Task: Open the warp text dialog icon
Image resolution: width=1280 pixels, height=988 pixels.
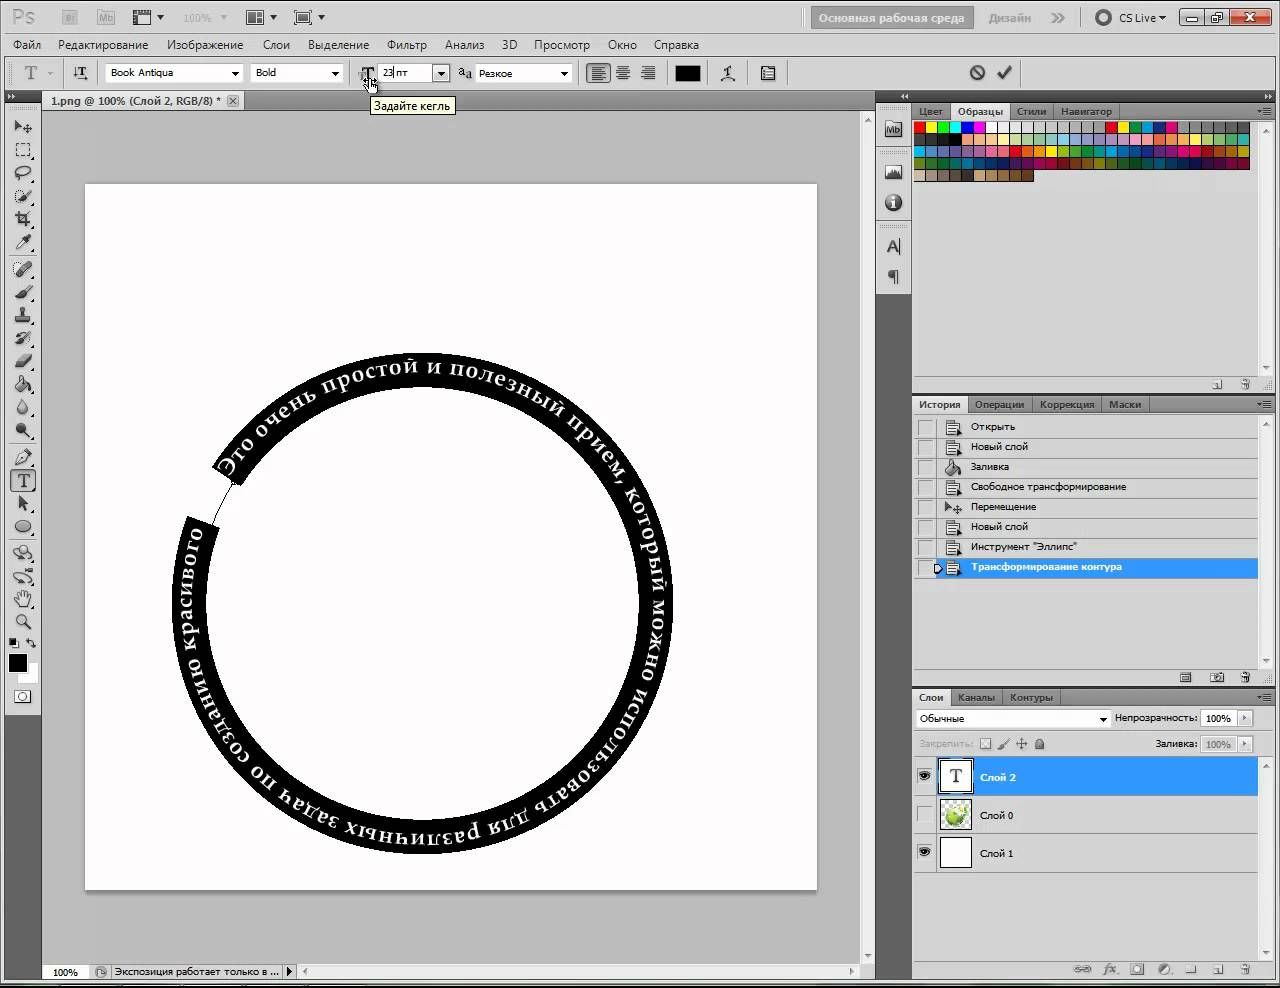Action: (728, 73)
